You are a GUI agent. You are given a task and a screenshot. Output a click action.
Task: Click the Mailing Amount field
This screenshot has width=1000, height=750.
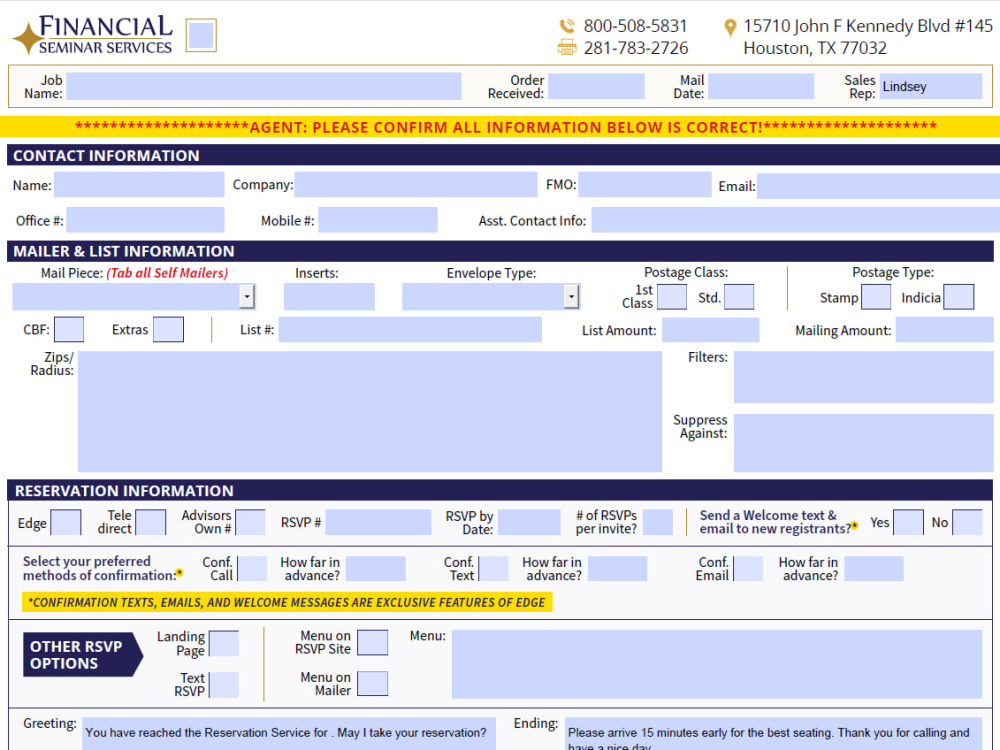coord(945,330)
